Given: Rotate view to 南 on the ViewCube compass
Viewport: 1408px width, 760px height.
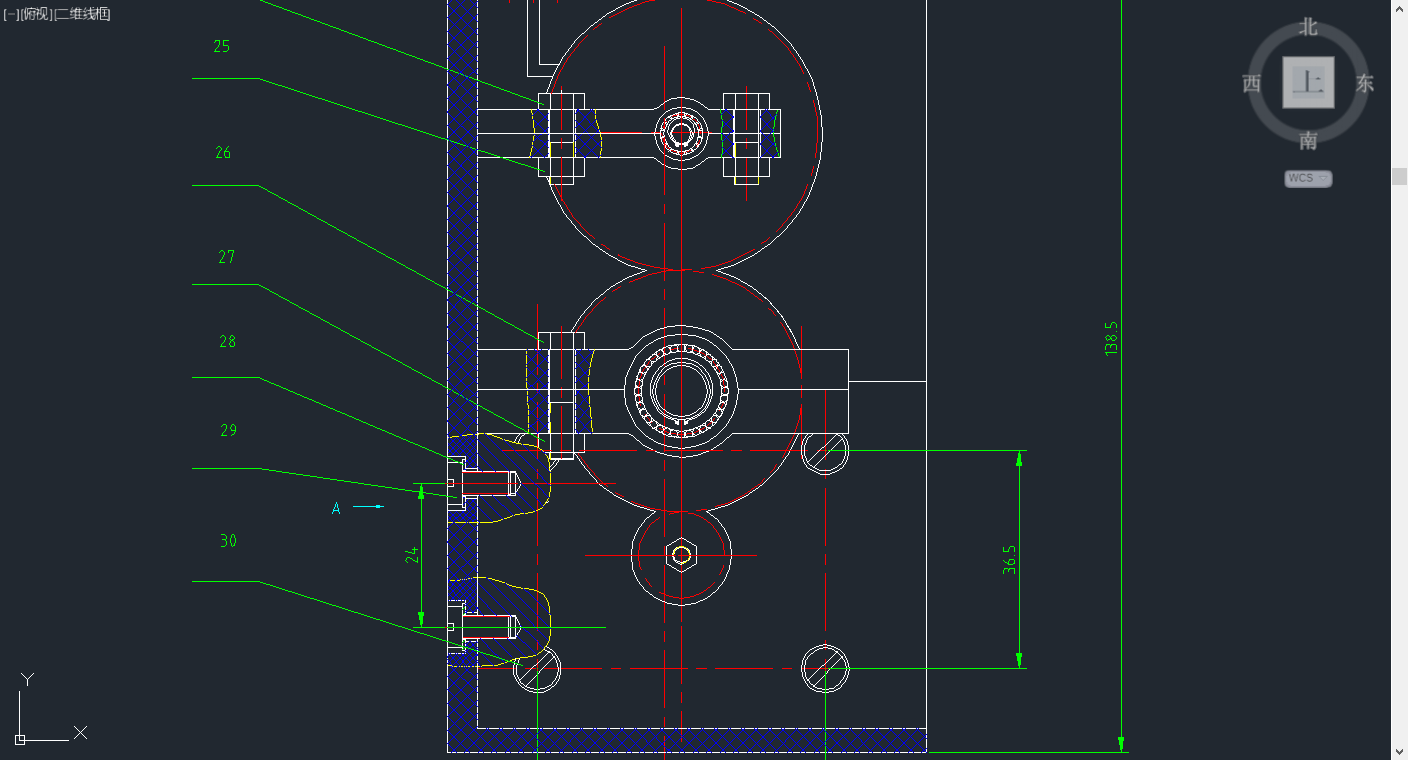Looking at the screenshot, I should [x=1308, y=140].
